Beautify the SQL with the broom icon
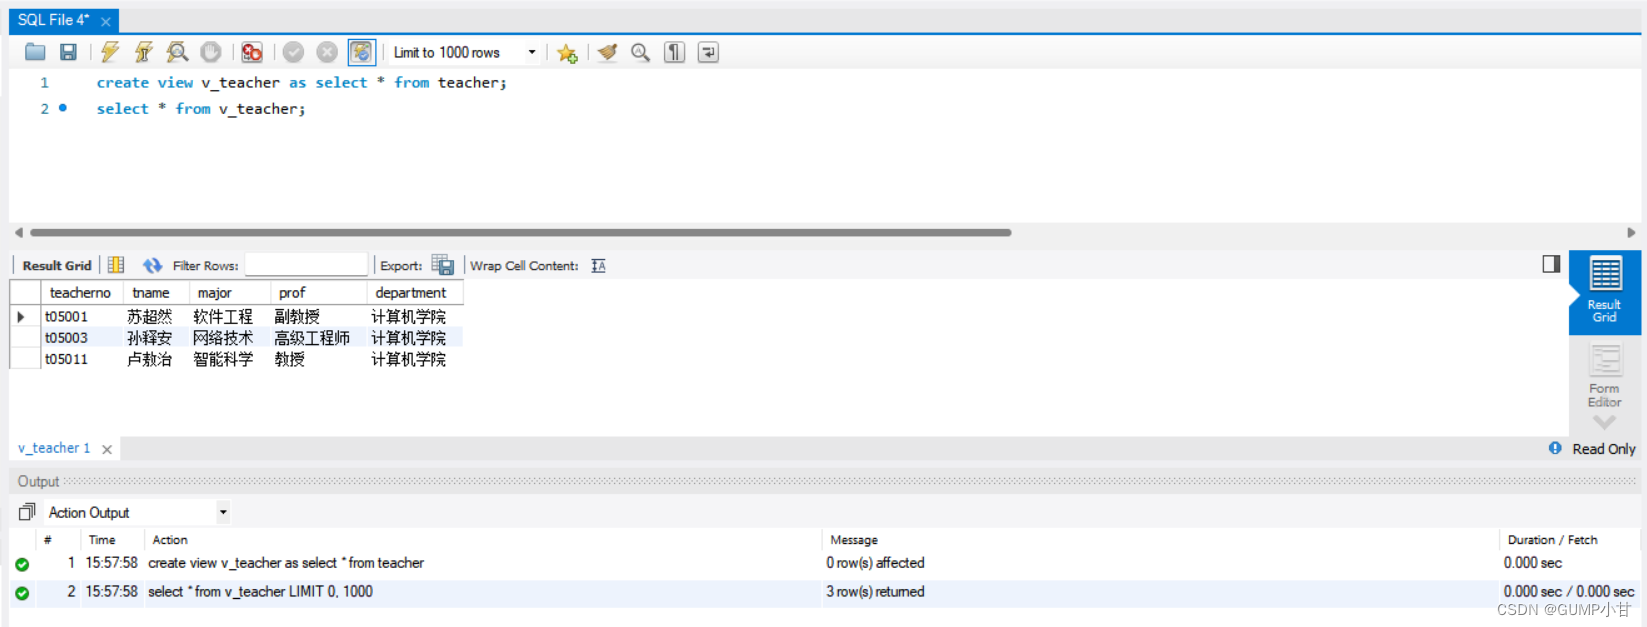The height and width of the screenshot is (627, 1647). [607, 52]
